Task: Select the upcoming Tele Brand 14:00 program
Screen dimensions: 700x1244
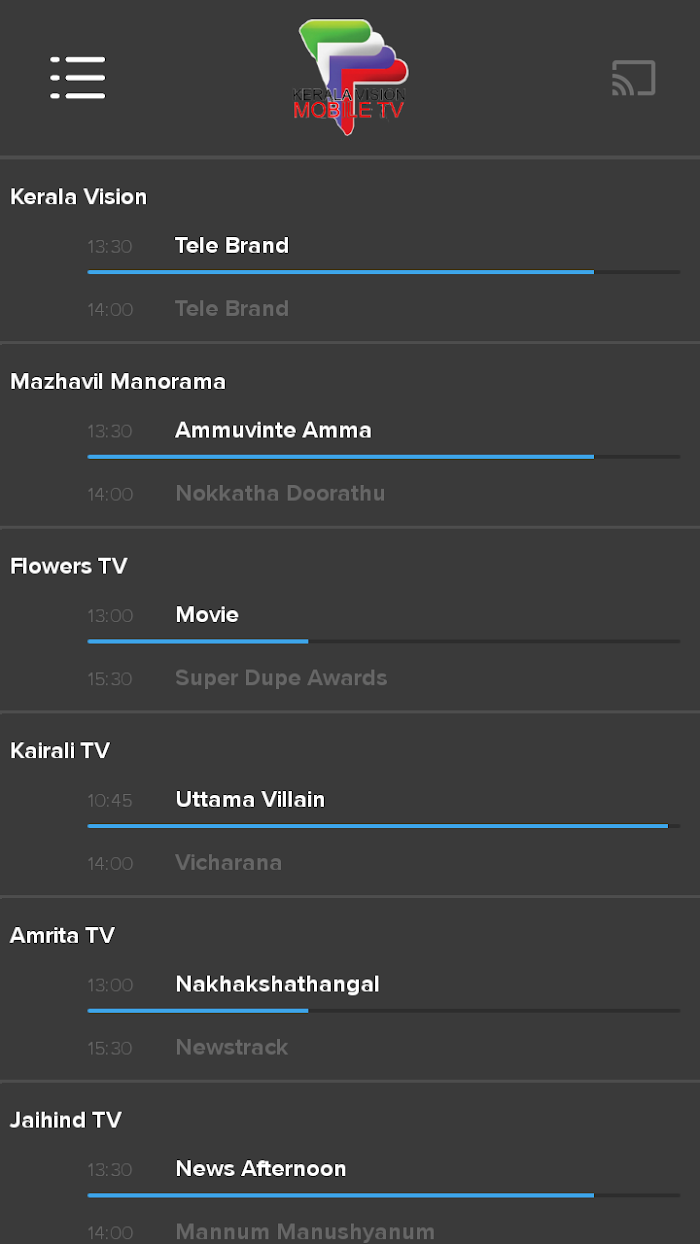Action: [x=232, y=309]
